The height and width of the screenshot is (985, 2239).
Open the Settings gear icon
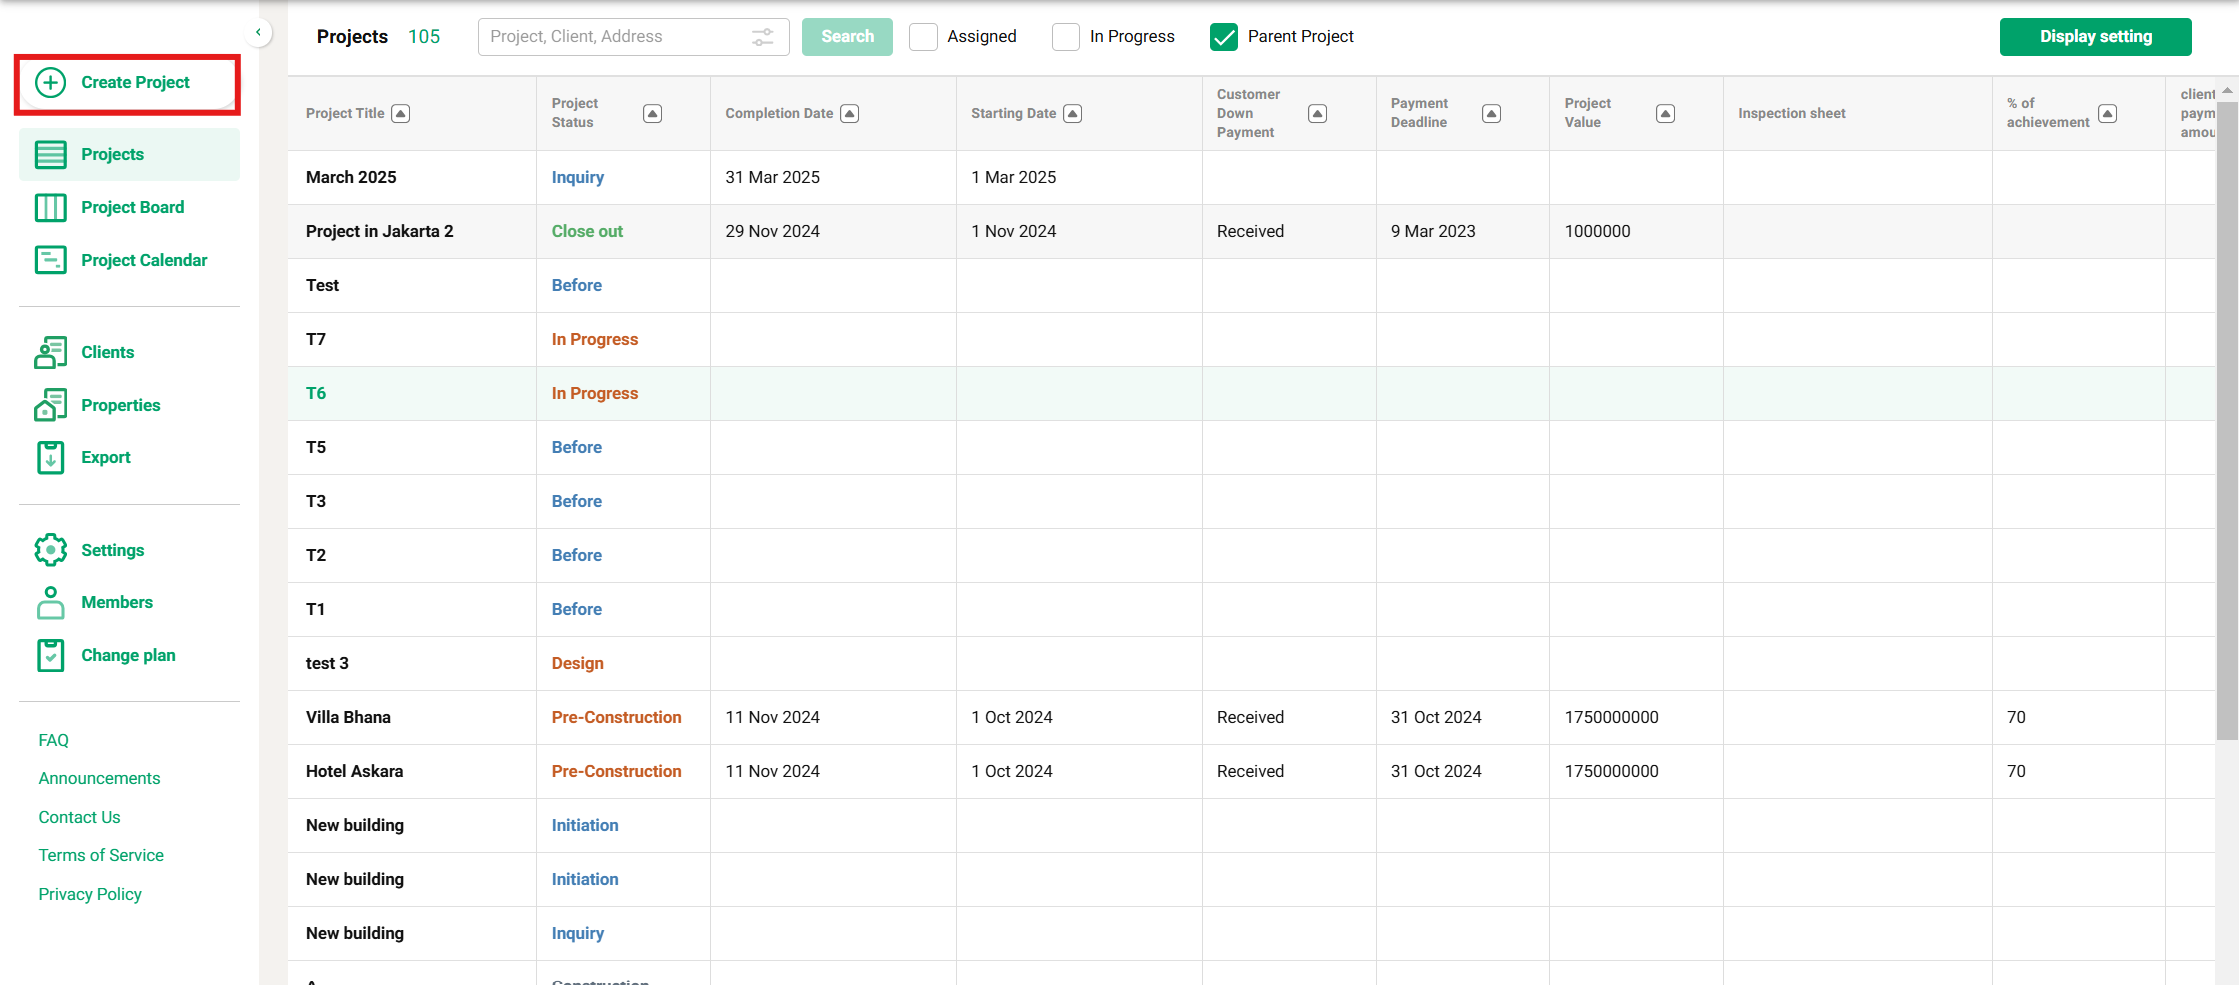click(51, 550)
